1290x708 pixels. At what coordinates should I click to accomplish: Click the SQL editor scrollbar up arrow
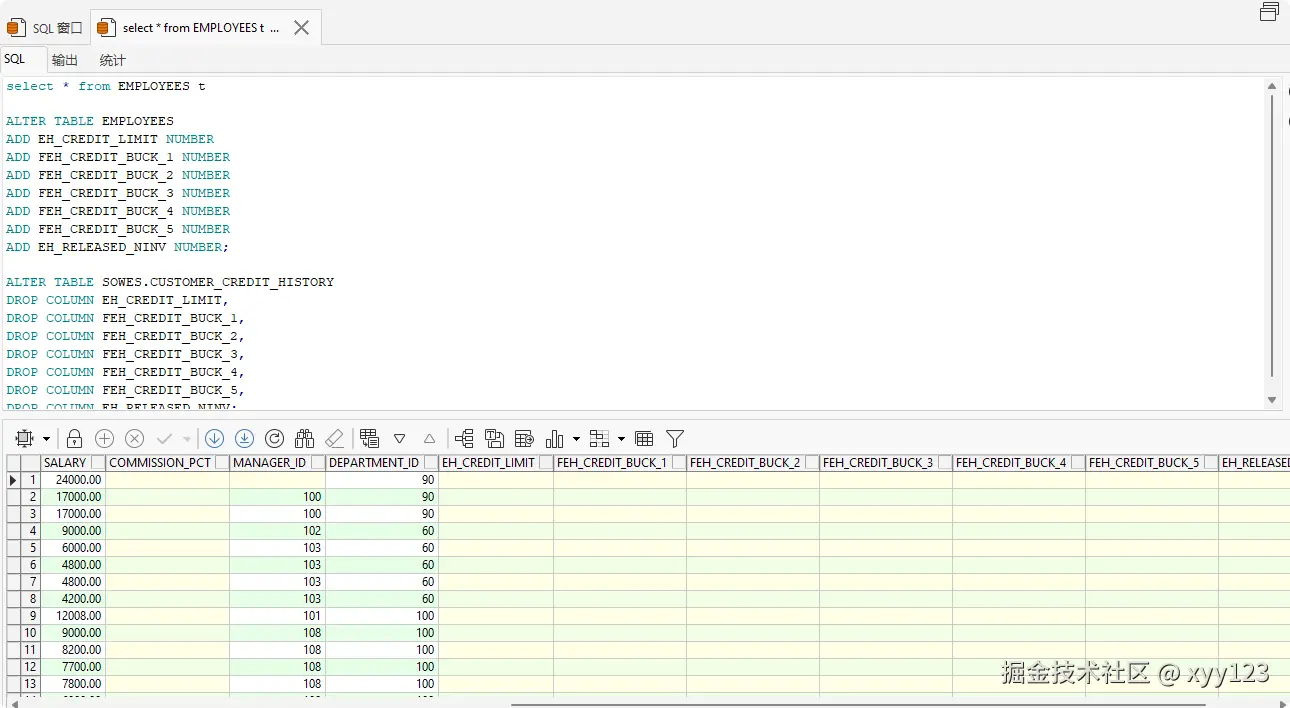point(1272,87)
